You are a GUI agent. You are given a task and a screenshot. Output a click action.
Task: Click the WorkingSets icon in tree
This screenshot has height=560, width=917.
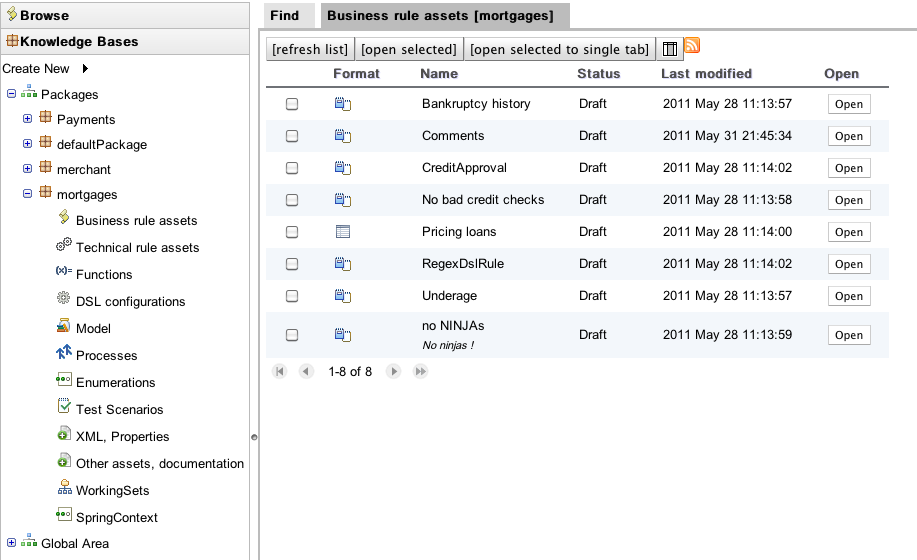pos(63,489)
